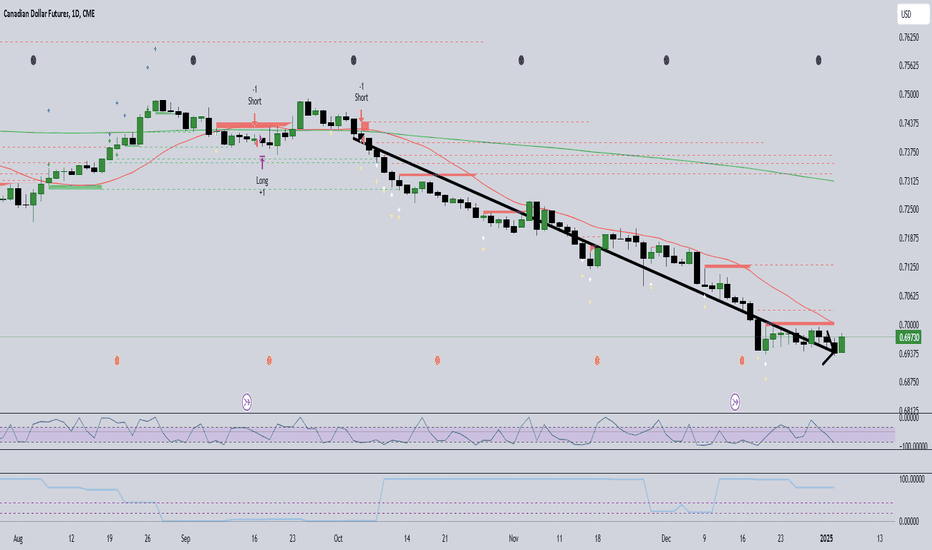
Task: Click the orange event marker in mid-December
Action: (742, 360)
